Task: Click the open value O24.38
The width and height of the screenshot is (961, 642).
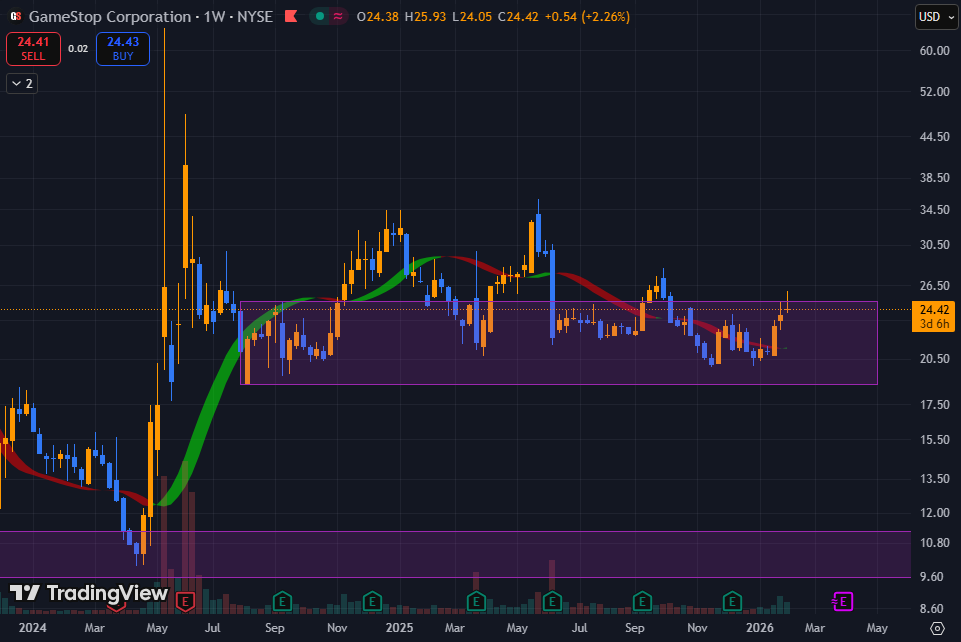Action: [x=378, y=17]
